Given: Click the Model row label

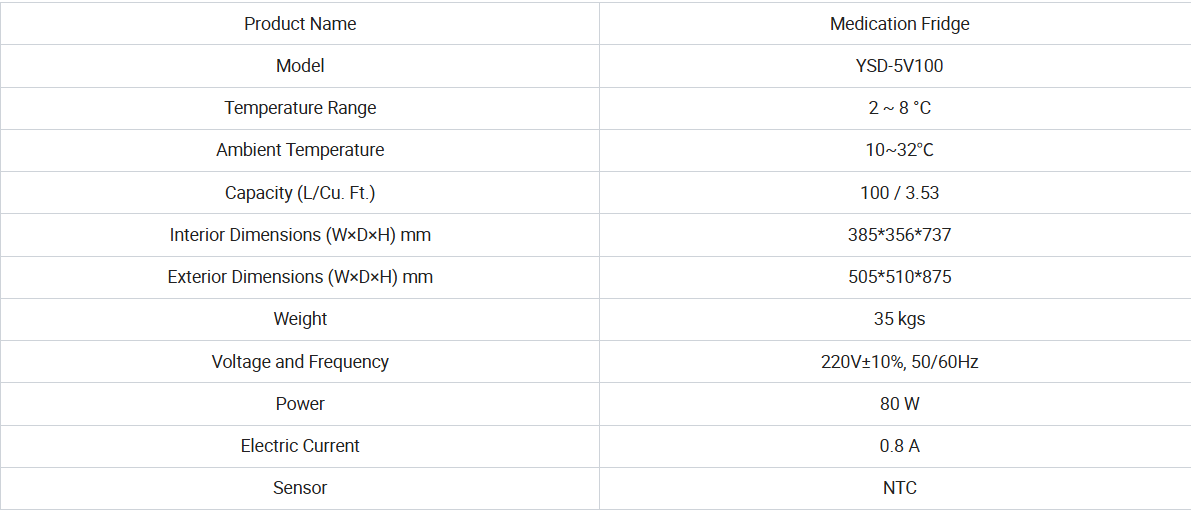Looking at the screenshot, I should click(x=300, y=66).
